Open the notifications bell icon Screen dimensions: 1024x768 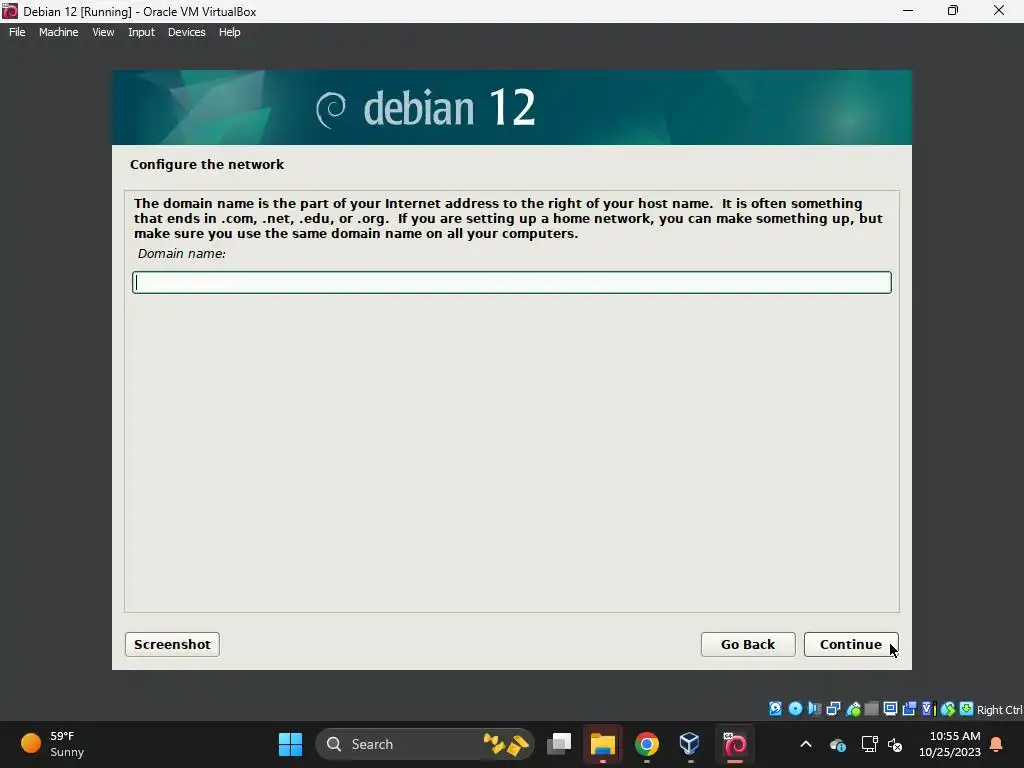[x=997, y=744]
